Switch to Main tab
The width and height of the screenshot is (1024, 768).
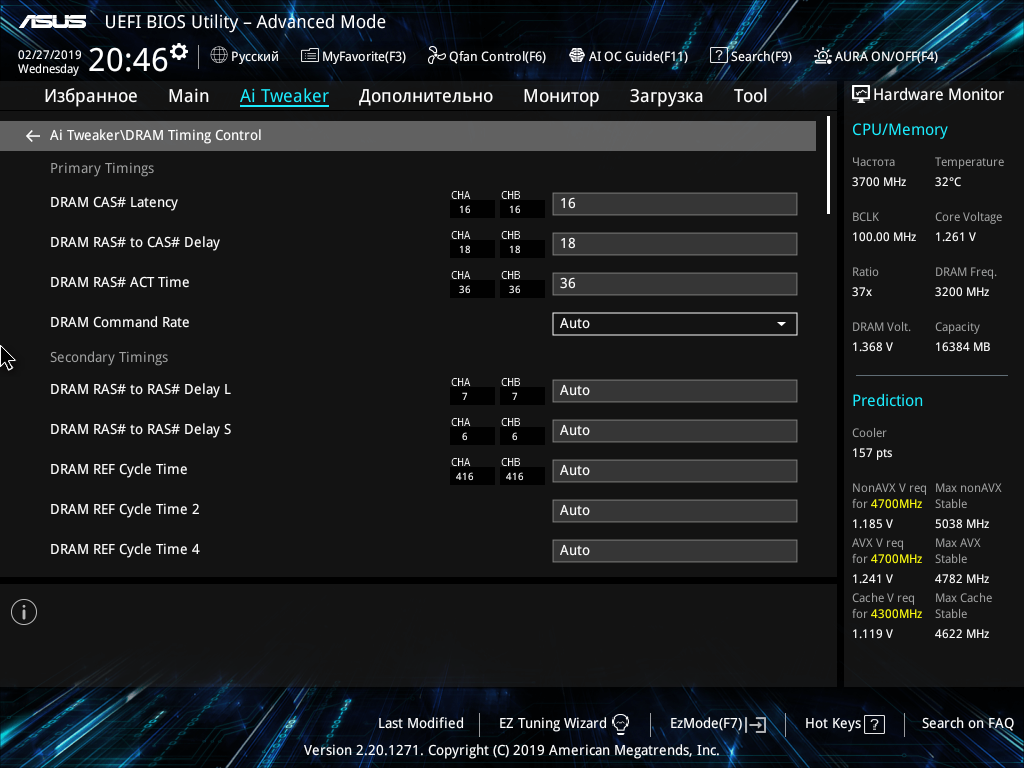coord(189,96)
